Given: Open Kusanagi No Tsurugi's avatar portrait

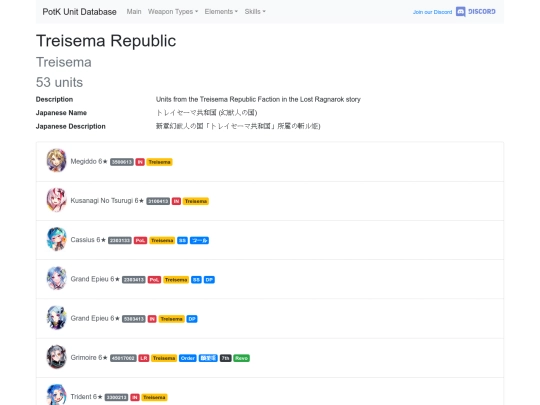Looking at the screenshot, I should tap(56, 200).
